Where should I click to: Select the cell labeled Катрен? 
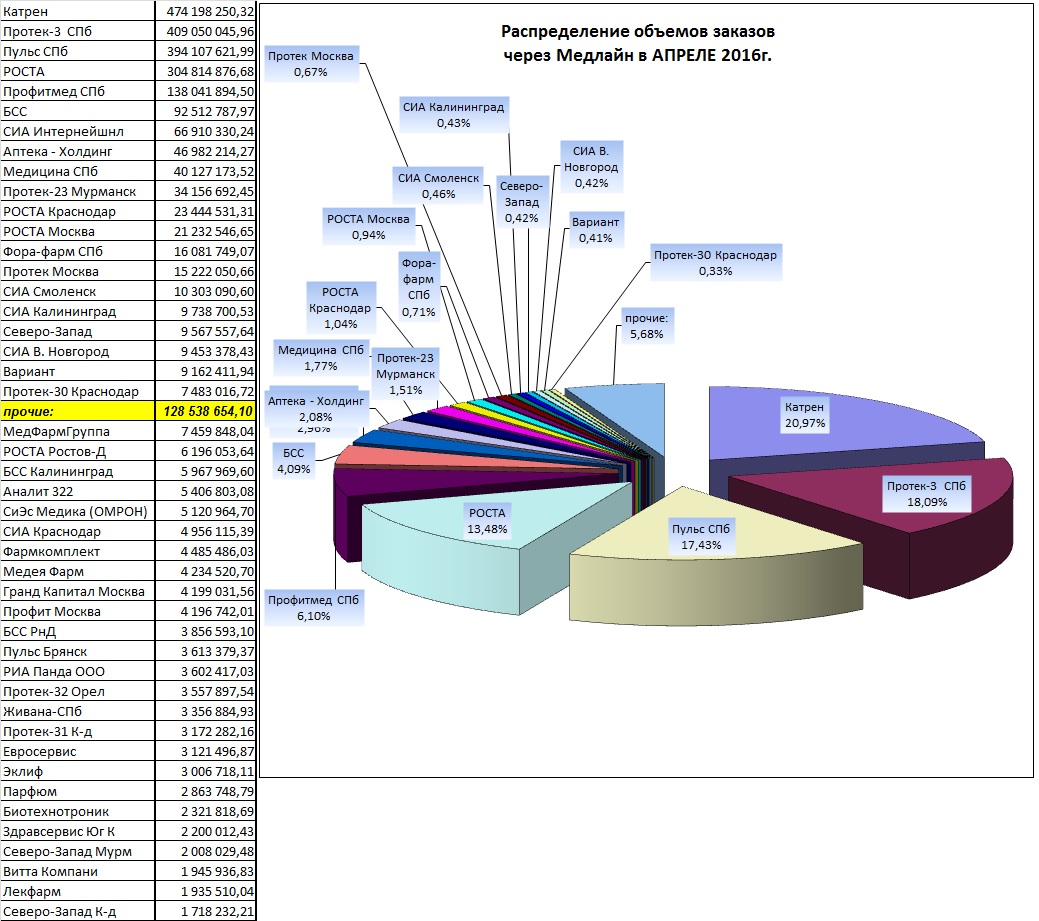click(x=78, y=11)
